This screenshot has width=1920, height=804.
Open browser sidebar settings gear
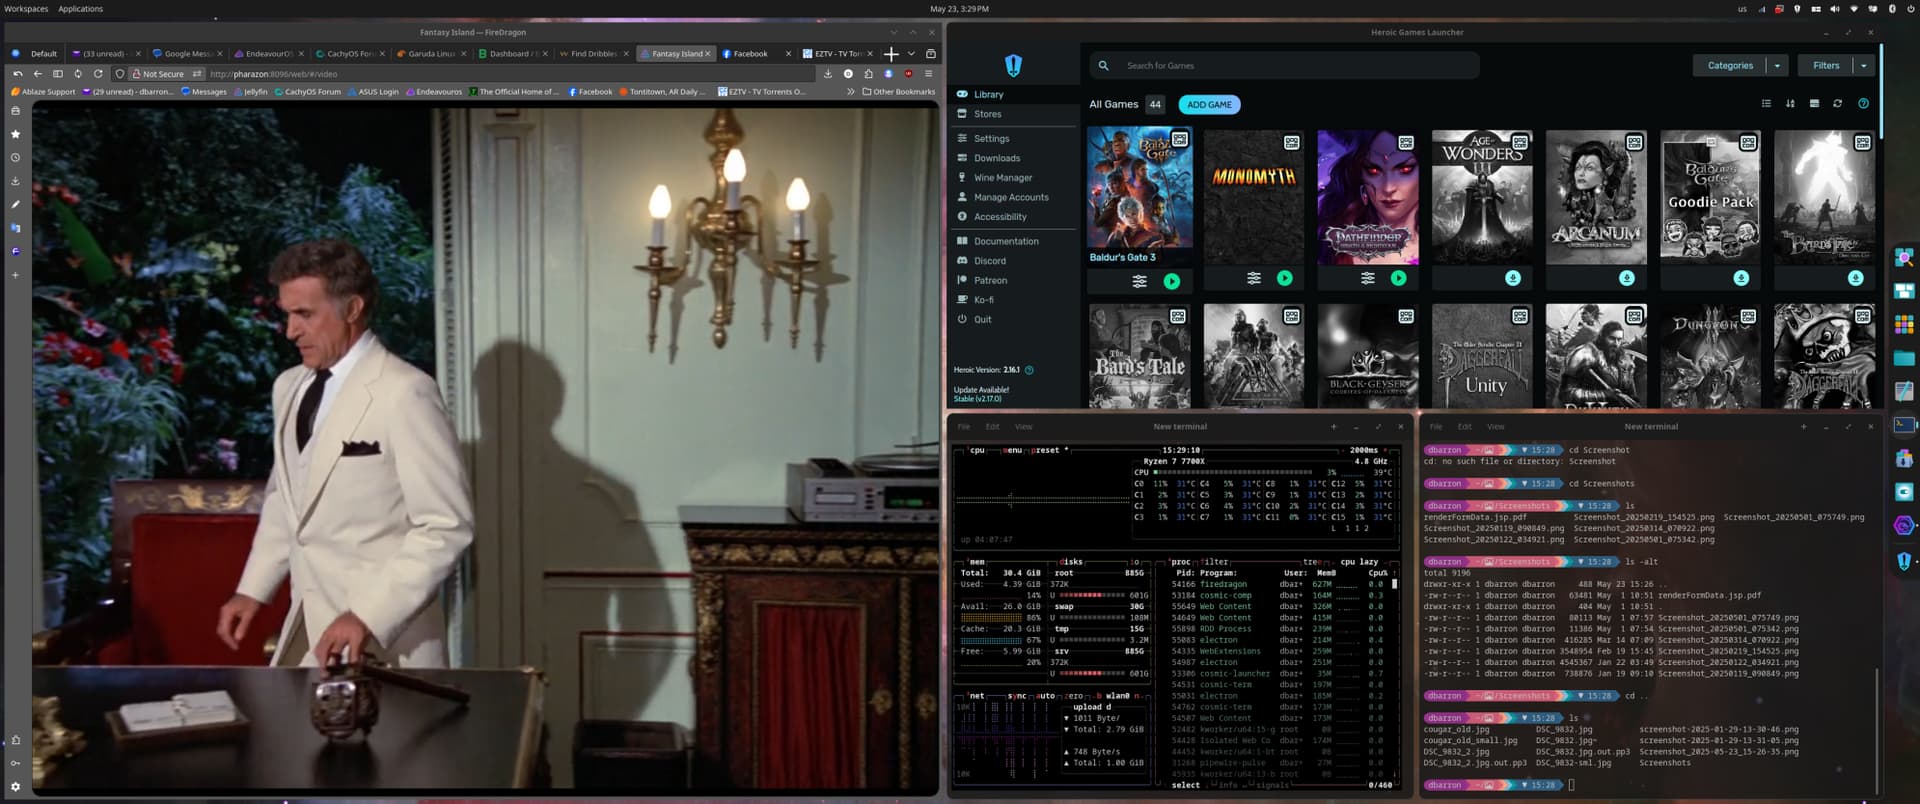[x=15, y=787]
